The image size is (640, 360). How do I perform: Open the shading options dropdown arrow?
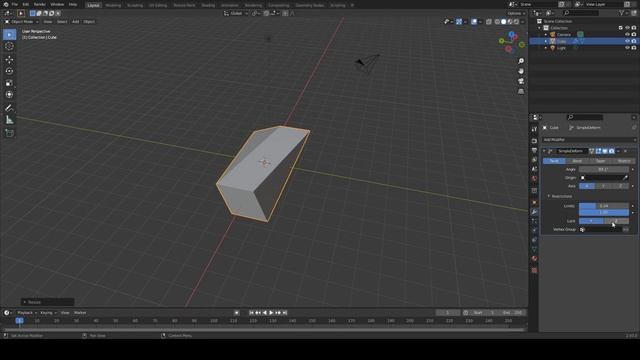click(523, 22)
